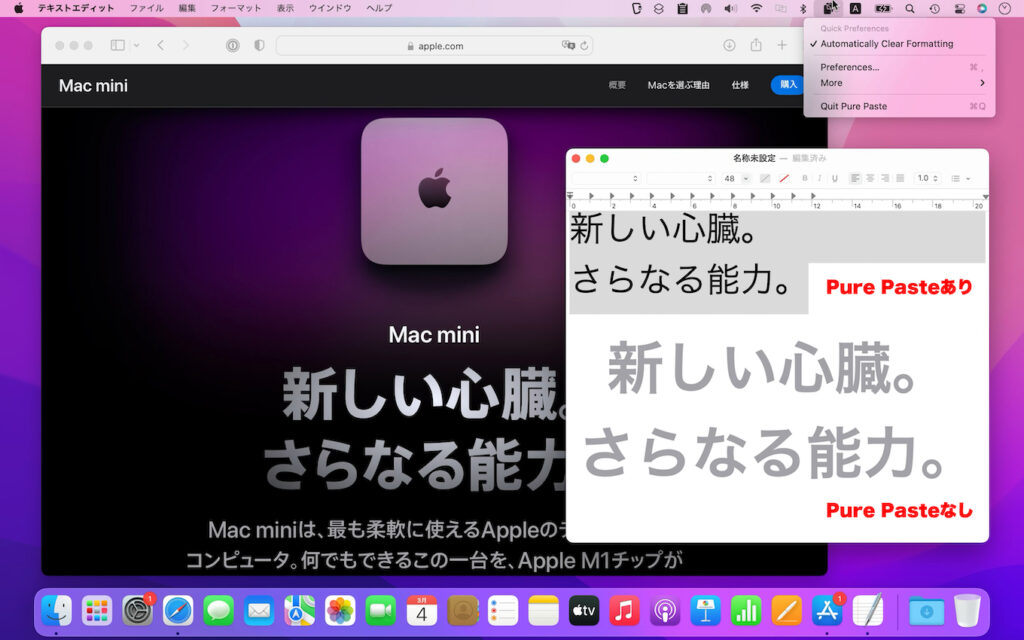Screen dimensions: 1024x640
Task: Select right text alignment
Action: point(883,178)
